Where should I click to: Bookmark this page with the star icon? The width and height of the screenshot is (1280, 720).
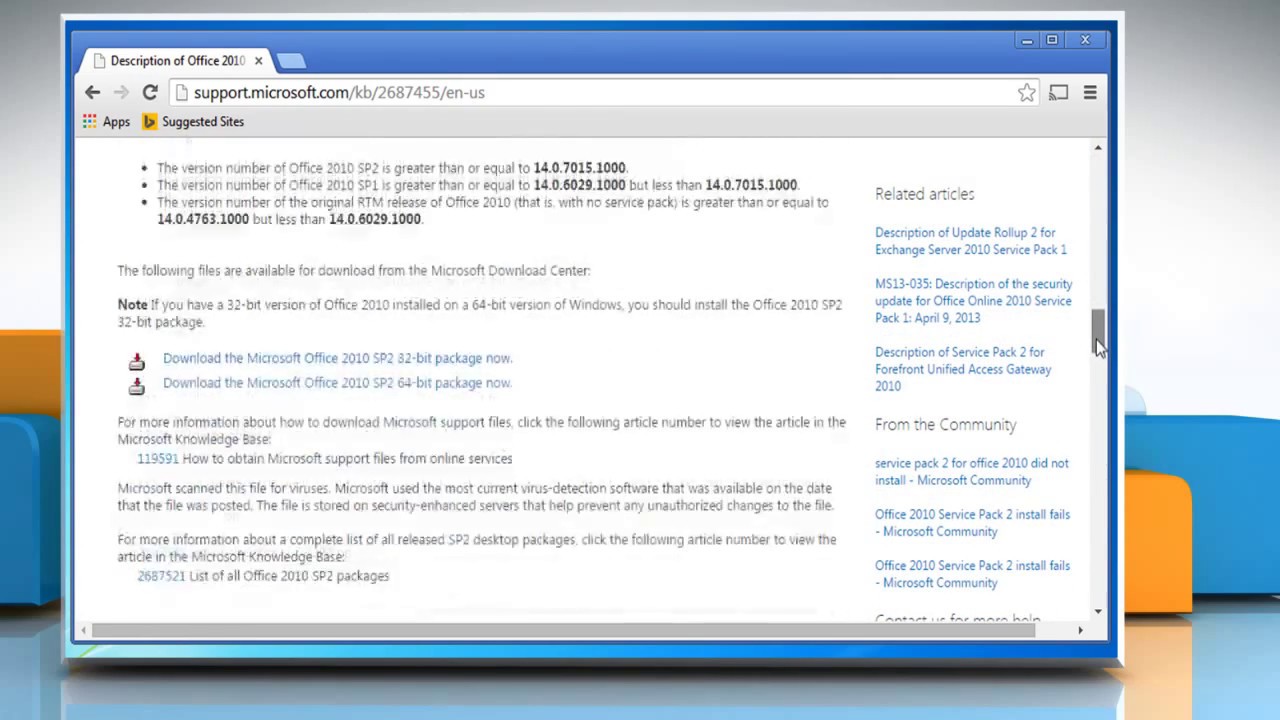click(1027, 93)
